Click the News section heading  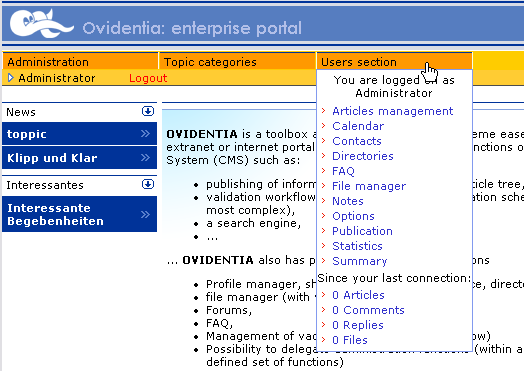[21, 112]
